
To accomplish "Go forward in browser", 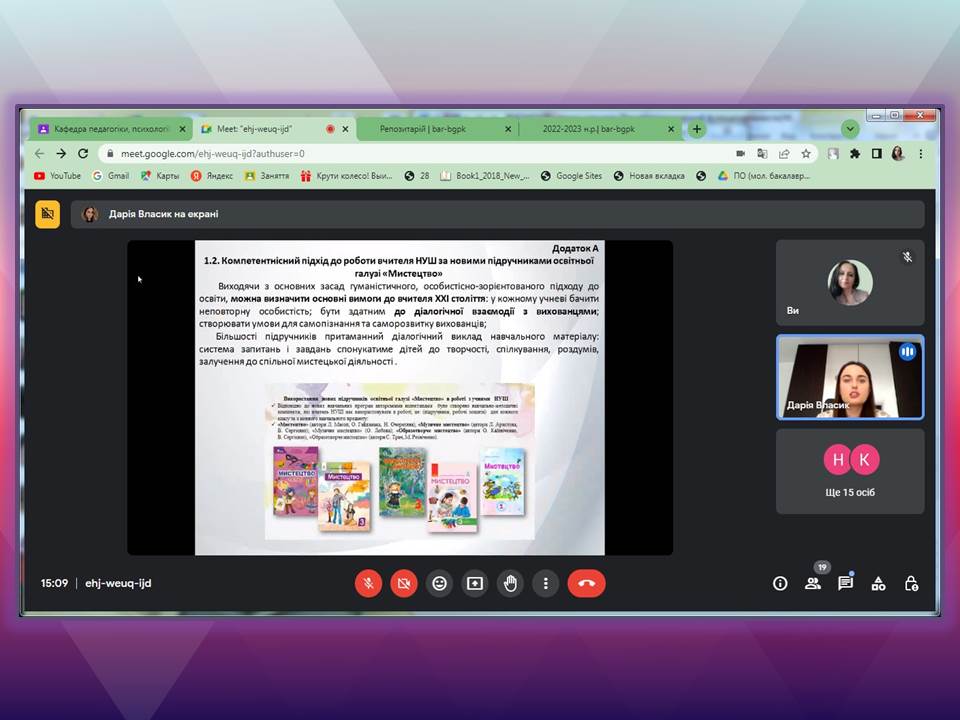I will 61,154.
